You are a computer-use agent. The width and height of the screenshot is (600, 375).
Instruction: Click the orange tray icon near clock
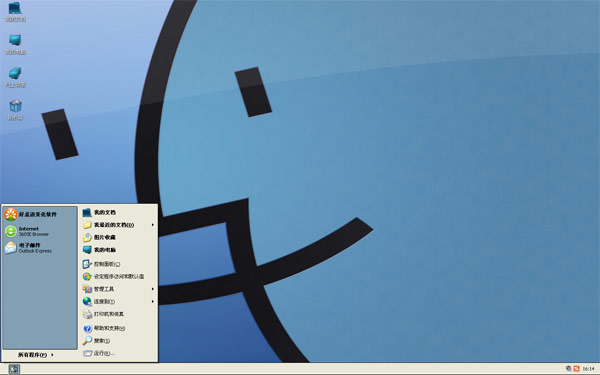[x=576, y=369]
